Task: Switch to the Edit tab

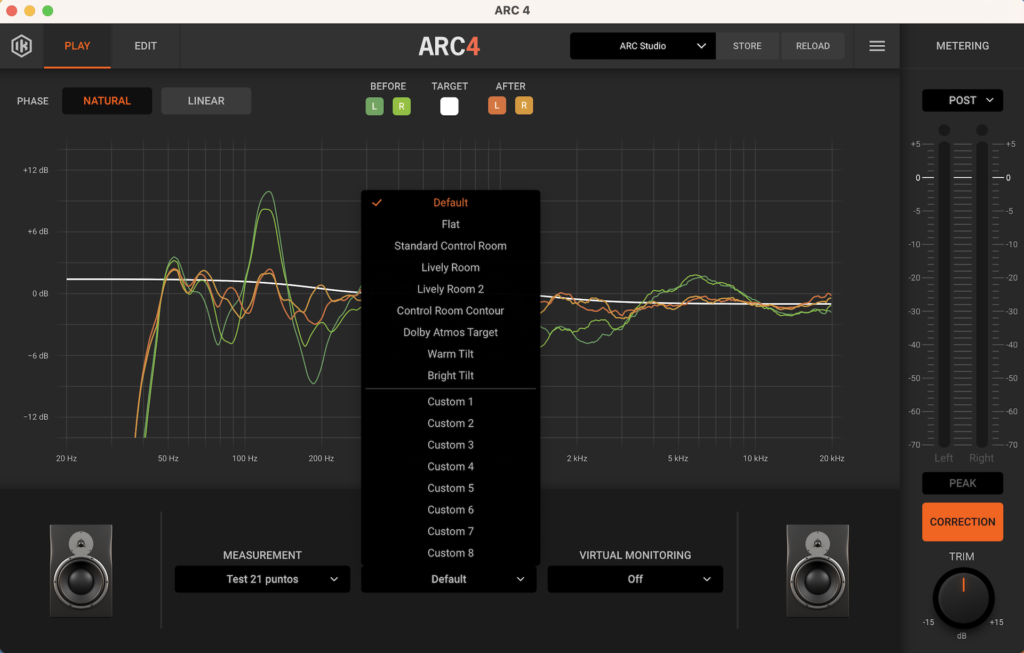Action: 145,46
